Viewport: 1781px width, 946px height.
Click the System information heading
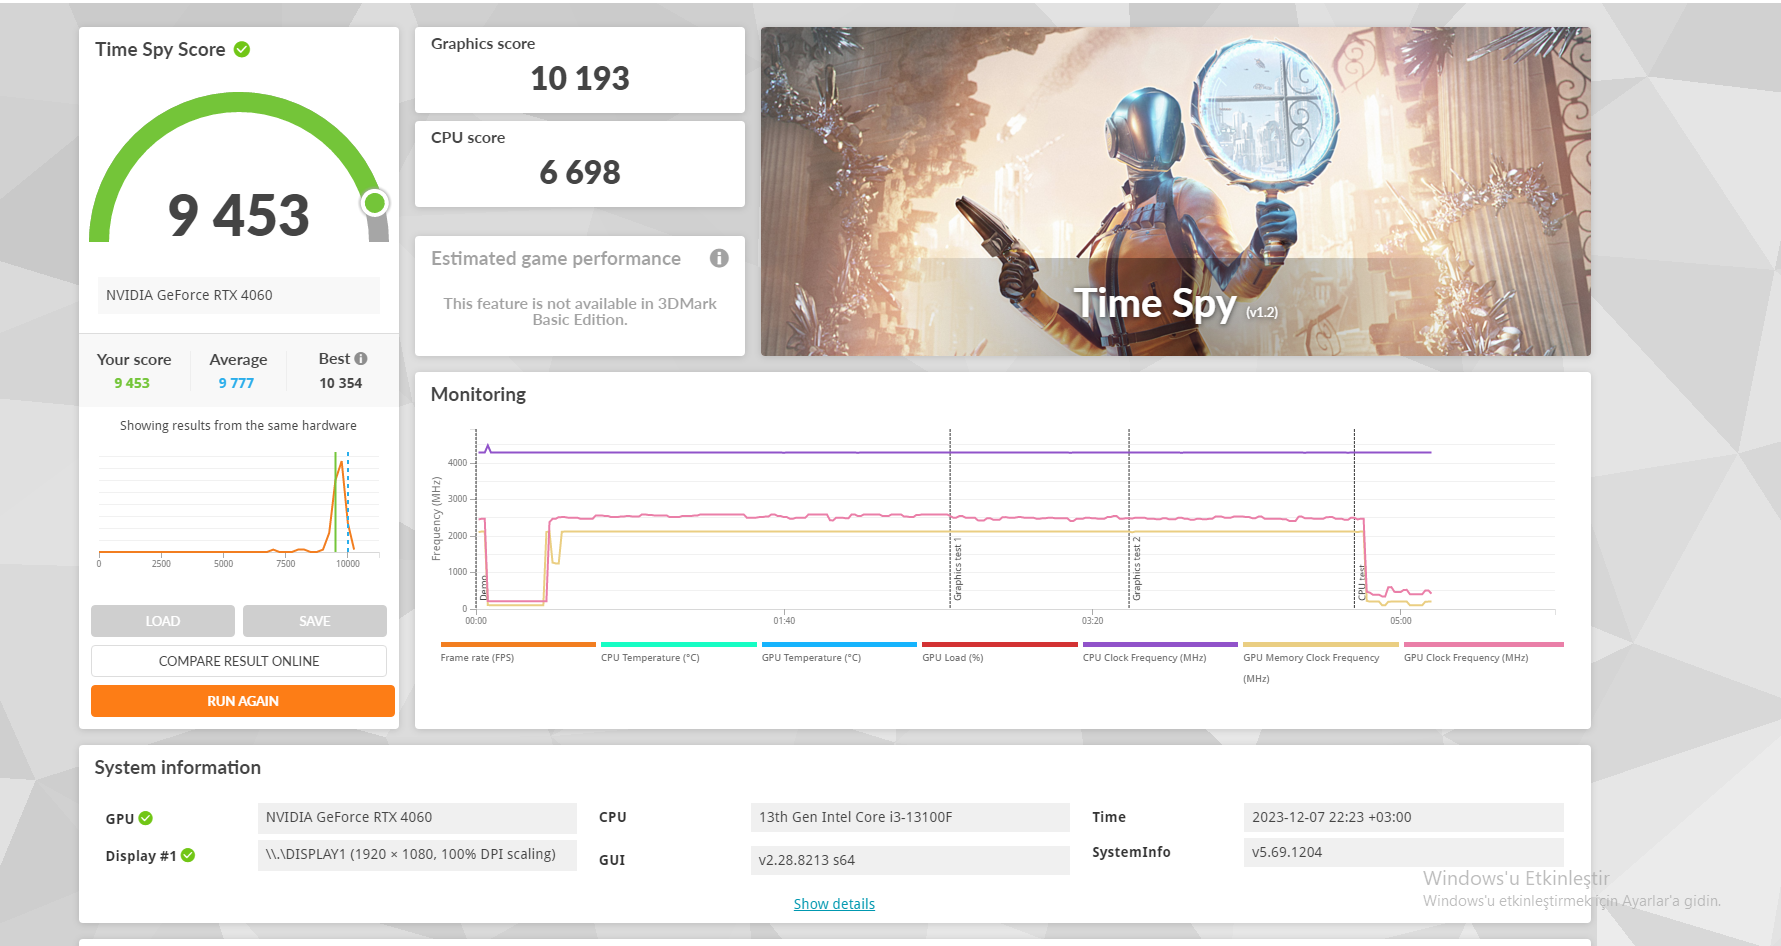point(178,767)
